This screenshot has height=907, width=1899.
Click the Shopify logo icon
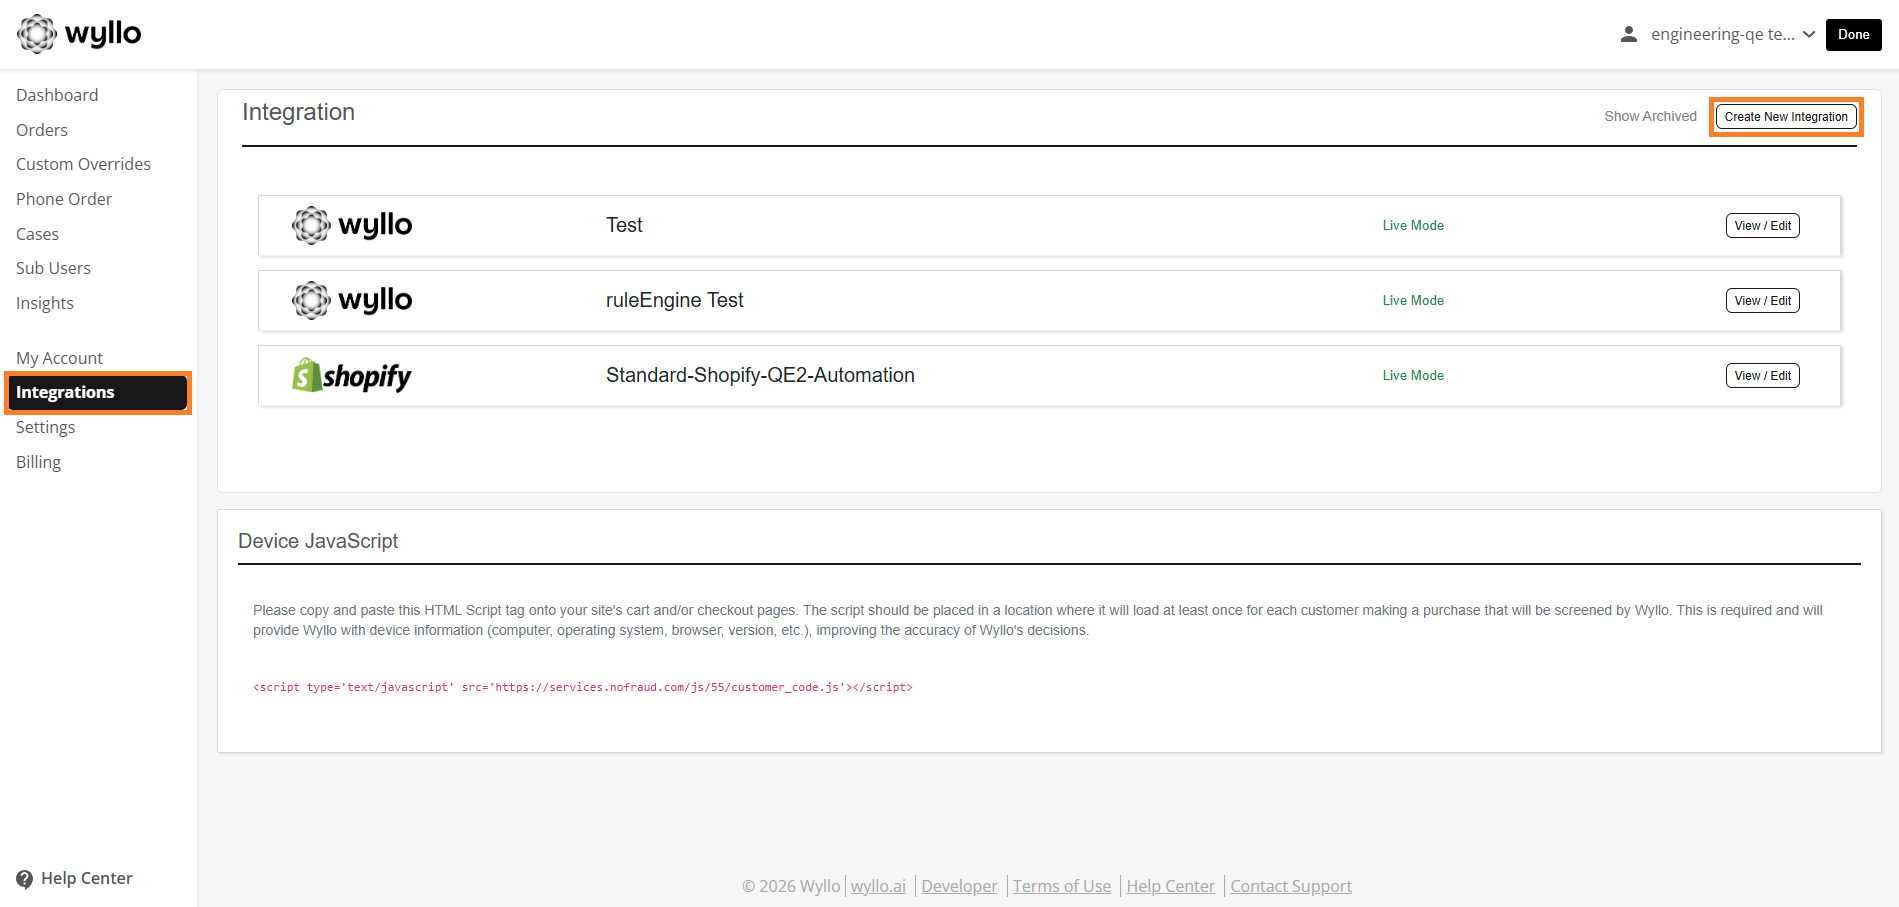click(x=351, y=375)
